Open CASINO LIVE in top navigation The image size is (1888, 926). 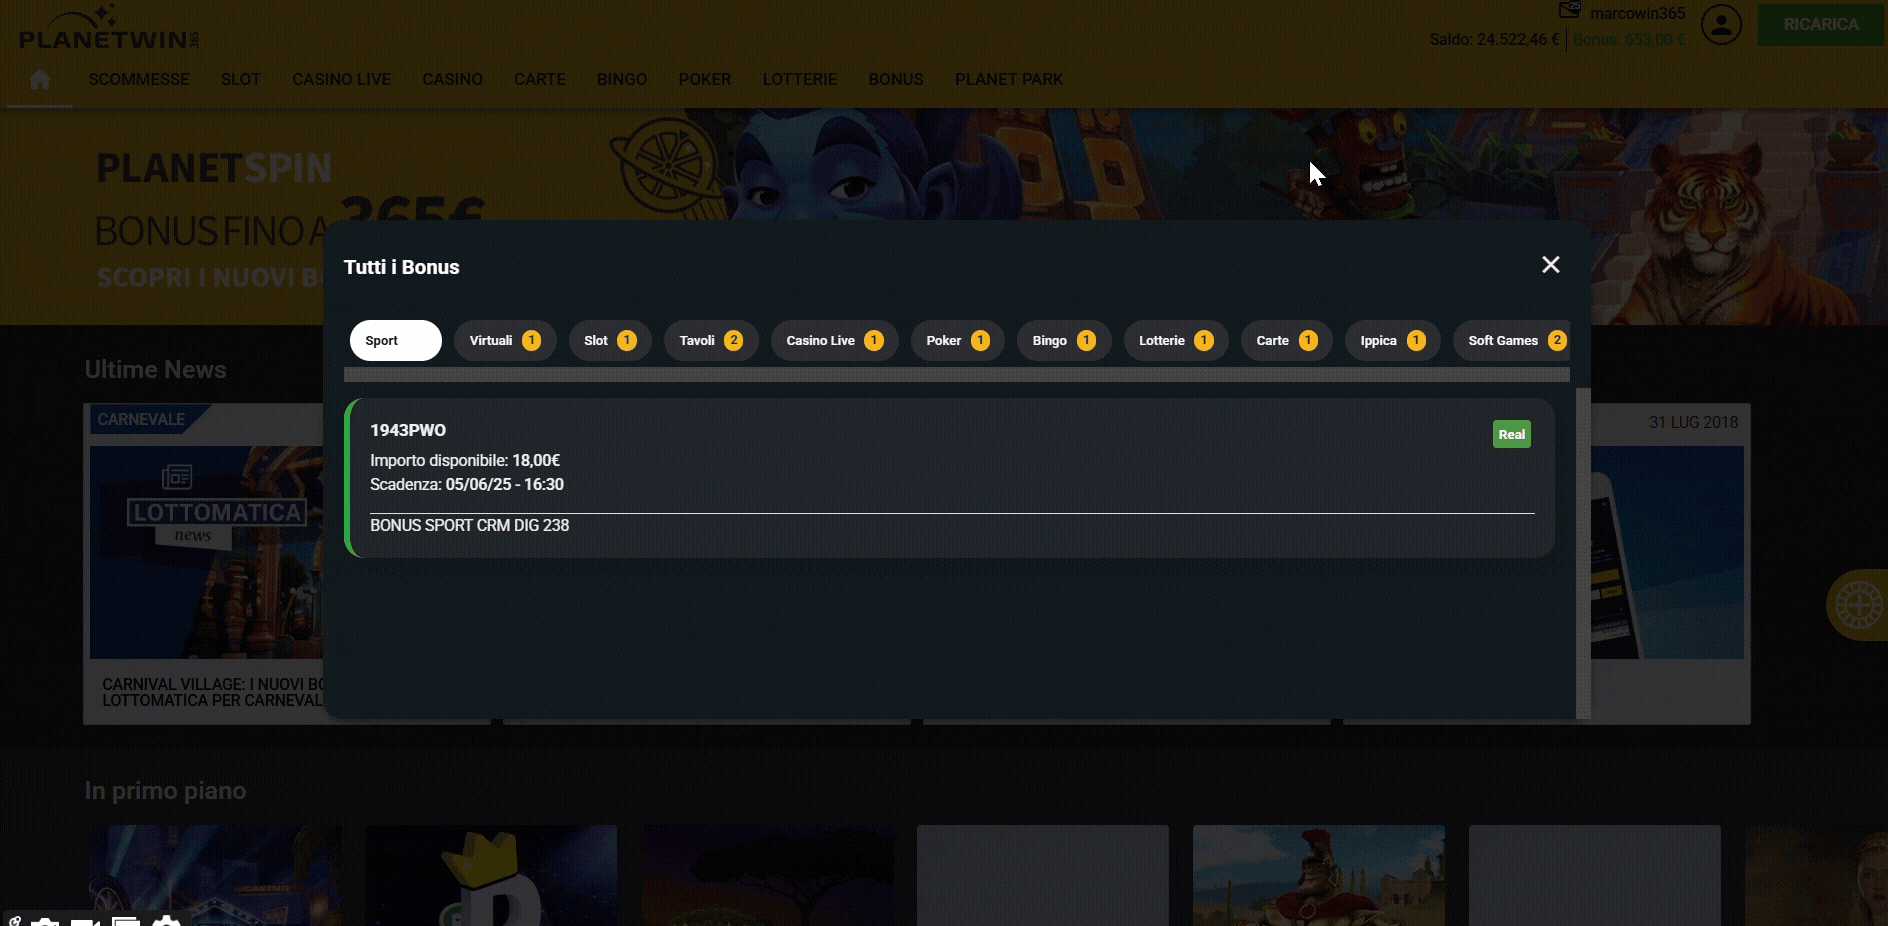pyautogui.click(x=341, y=79)
